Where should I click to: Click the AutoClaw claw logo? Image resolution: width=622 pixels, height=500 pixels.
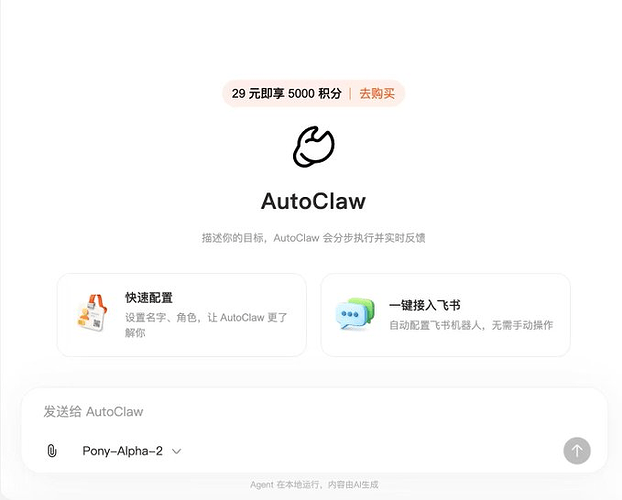pyautogui.click(x=313, y=146)
